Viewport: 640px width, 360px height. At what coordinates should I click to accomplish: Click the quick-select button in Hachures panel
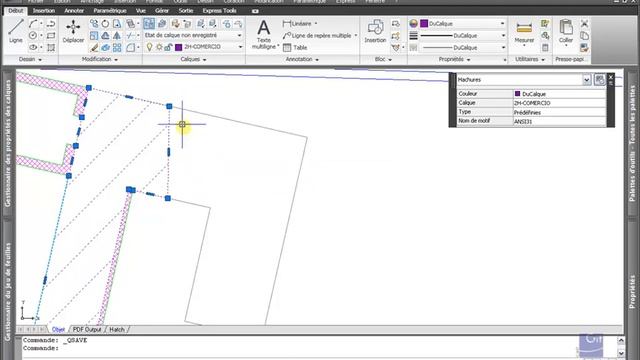pyautogui.click(x=599, y=80)
